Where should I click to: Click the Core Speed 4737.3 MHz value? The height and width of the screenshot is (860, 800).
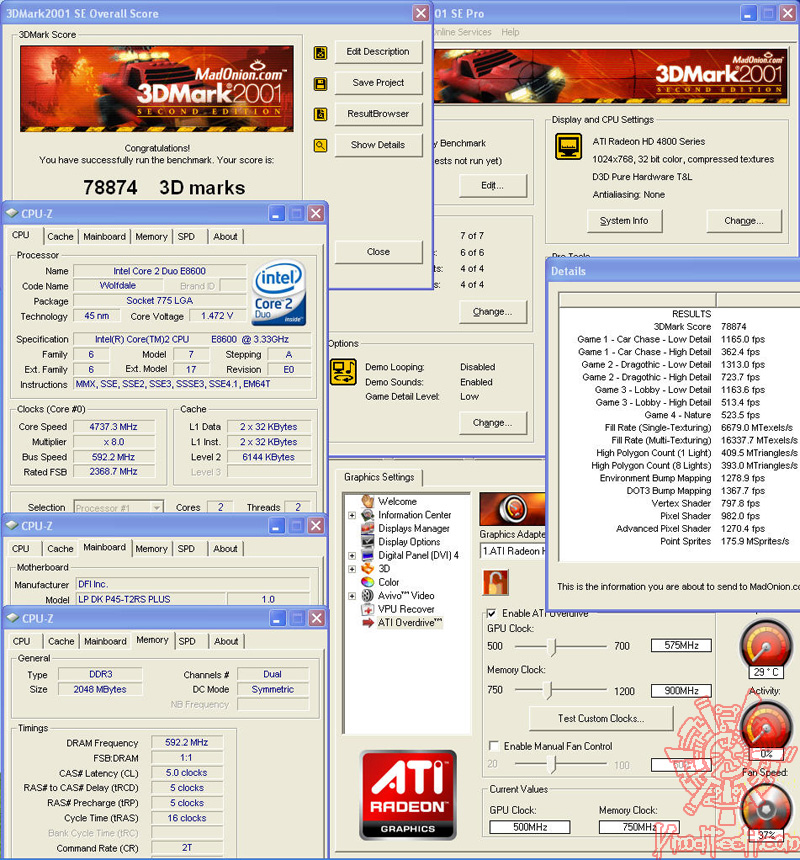point(114,427)
